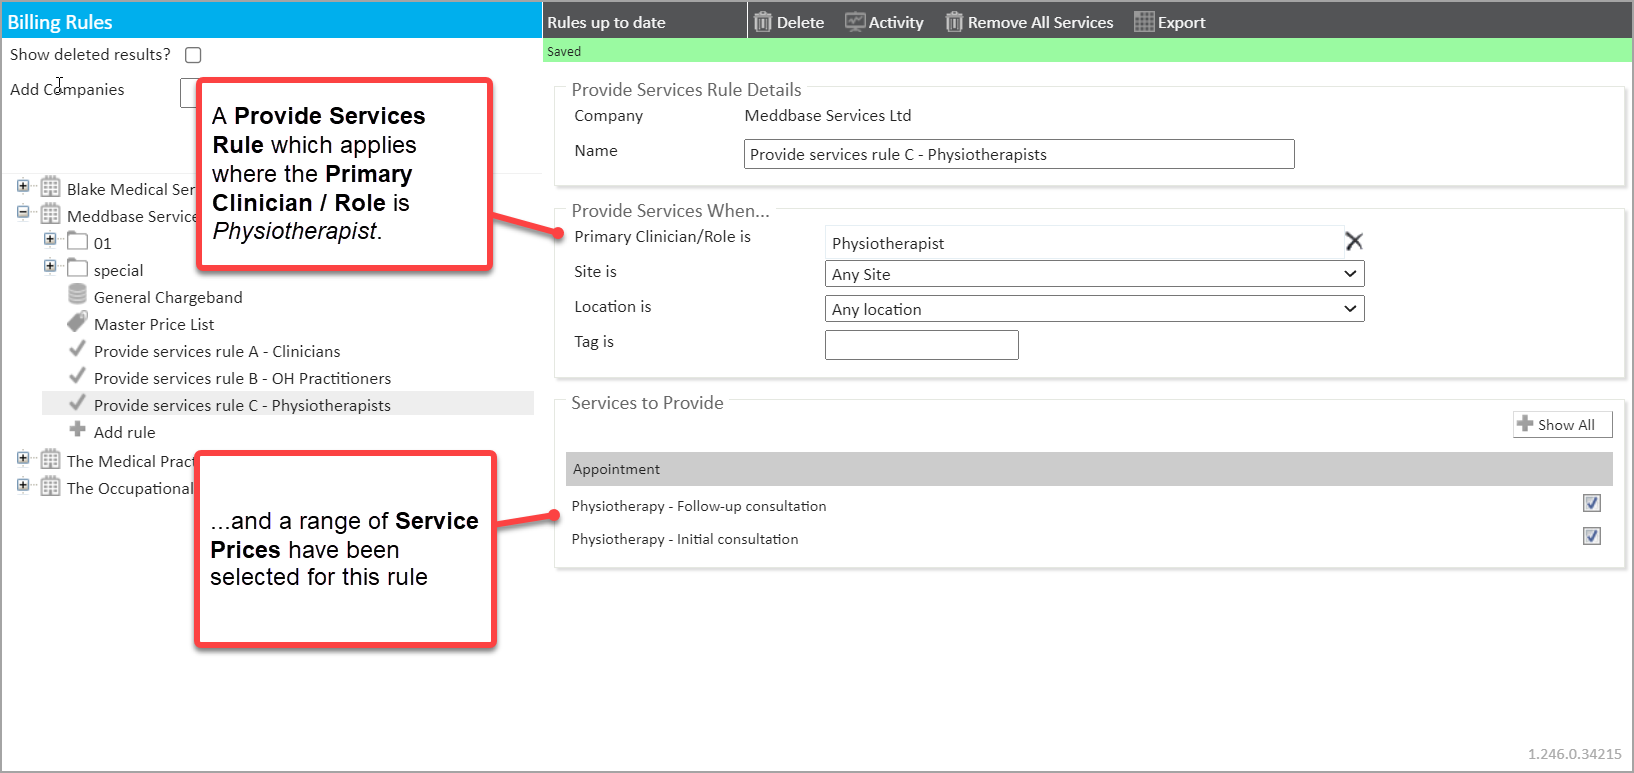1634x773 pixels.
Task: Open the Site is dropdown
Action: tap(1094, 274)
